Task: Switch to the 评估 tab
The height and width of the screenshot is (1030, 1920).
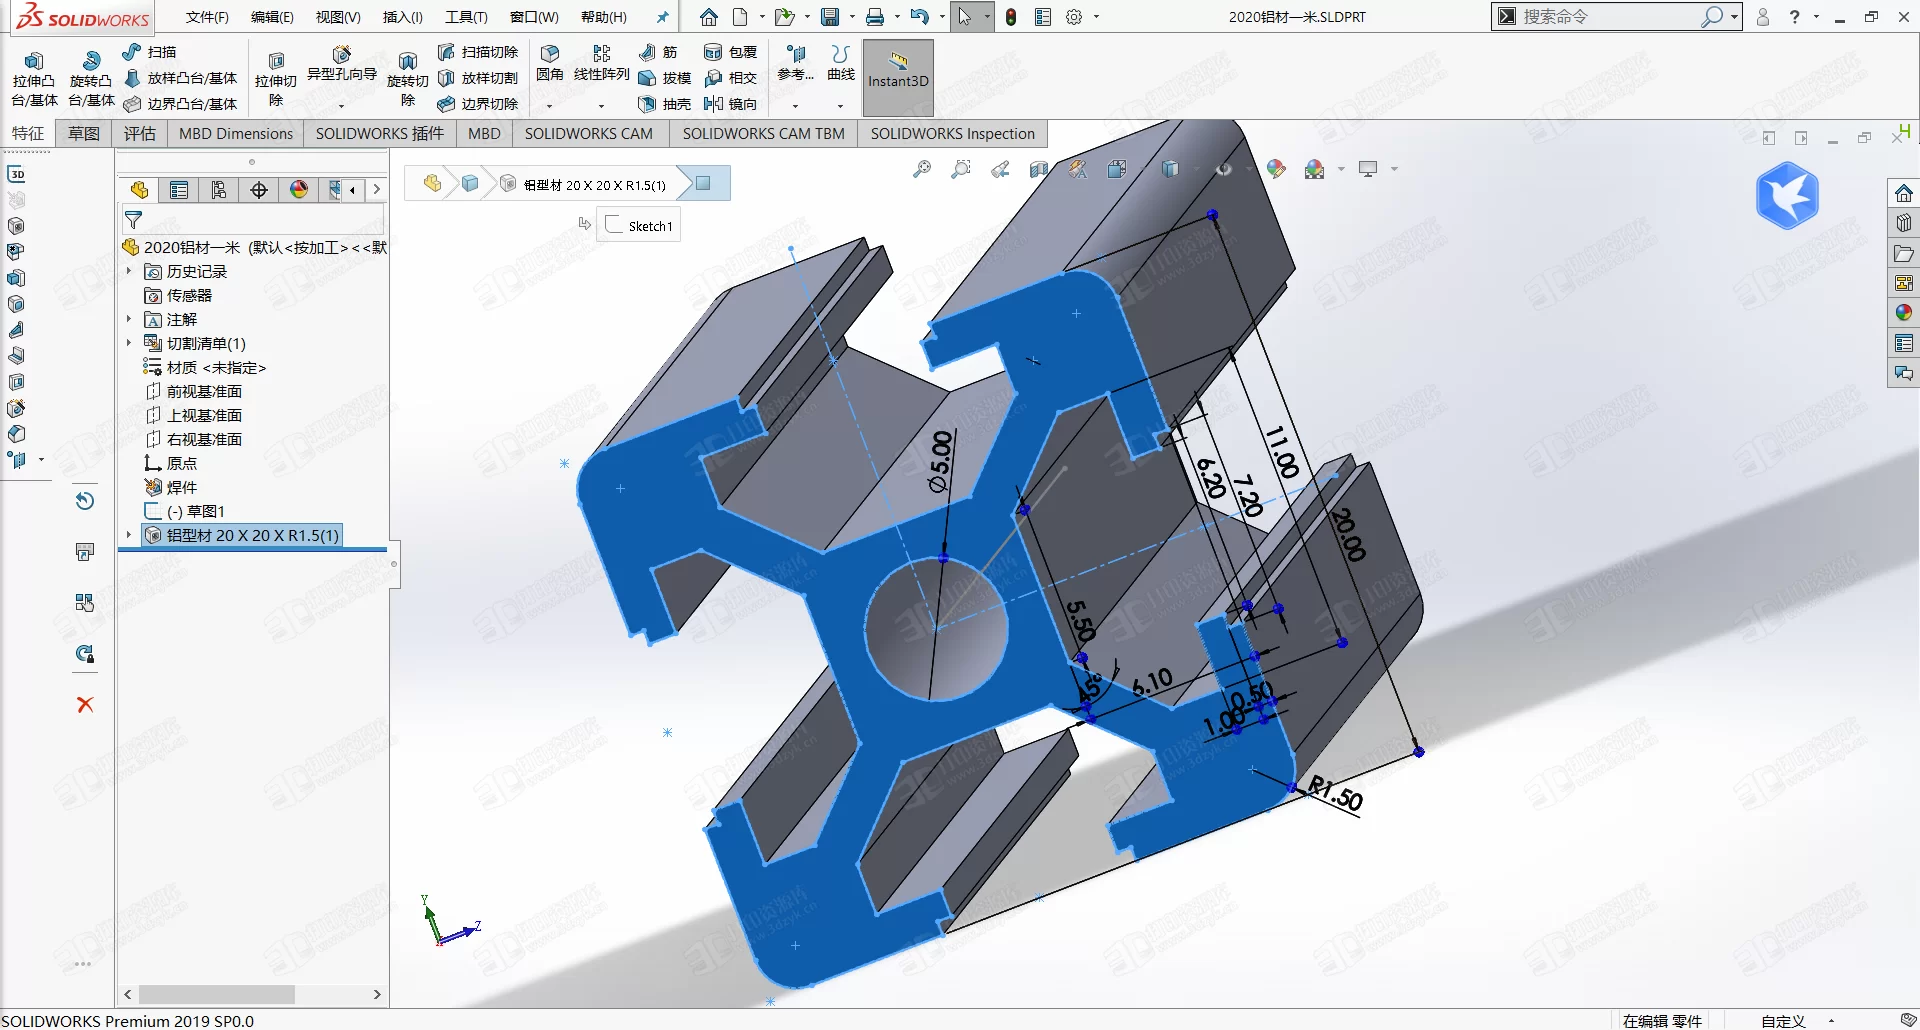Action: 140,134
